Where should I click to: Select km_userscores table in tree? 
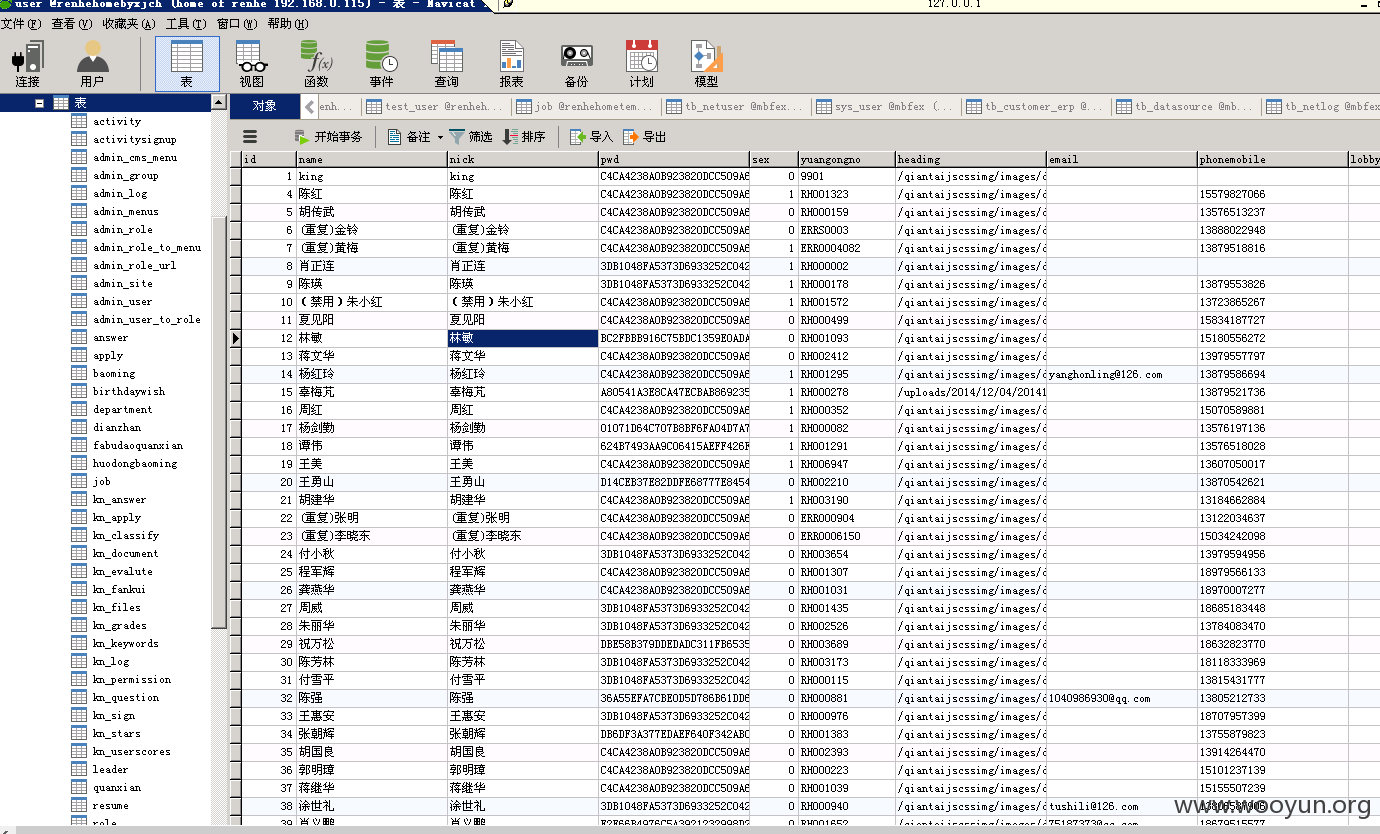[x=132, y=751]
